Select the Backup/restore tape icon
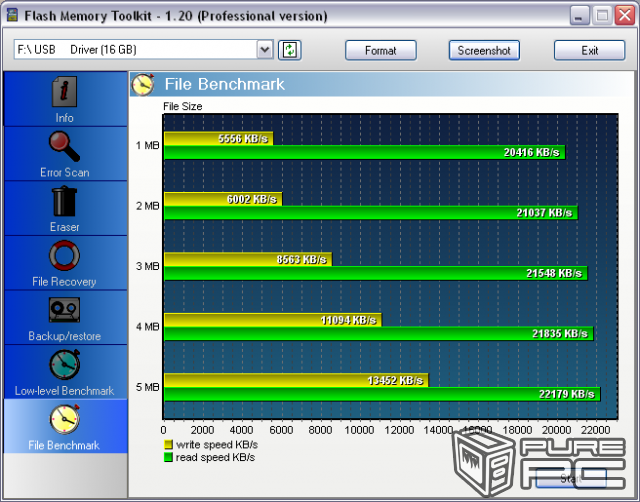 [x=64, y=310]
